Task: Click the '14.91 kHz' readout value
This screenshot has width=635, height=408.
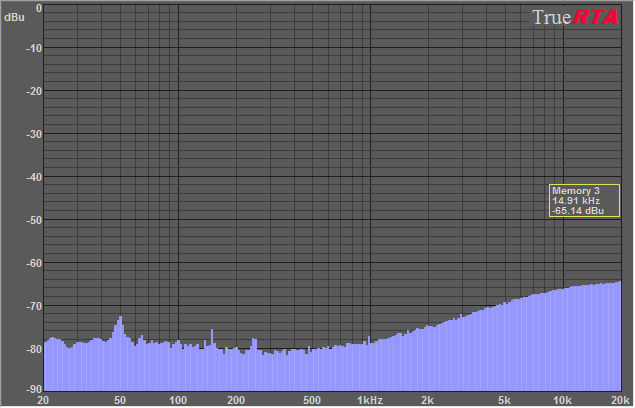Action: tap(576, 201)
